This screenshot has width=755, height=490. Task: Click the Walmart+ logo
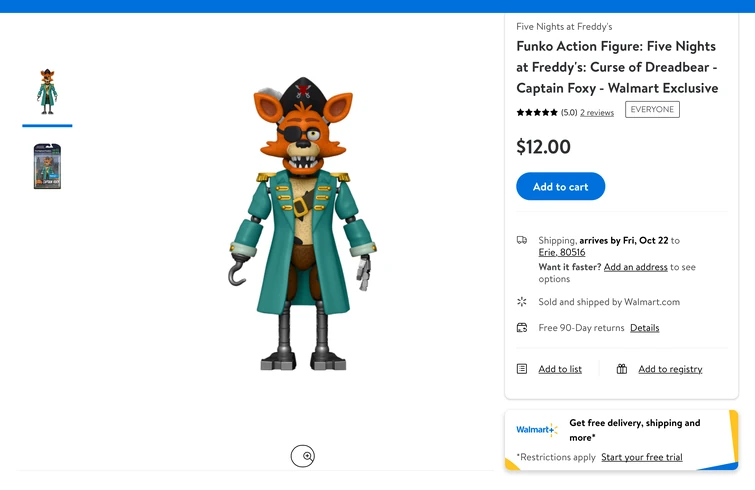[536, 430]
